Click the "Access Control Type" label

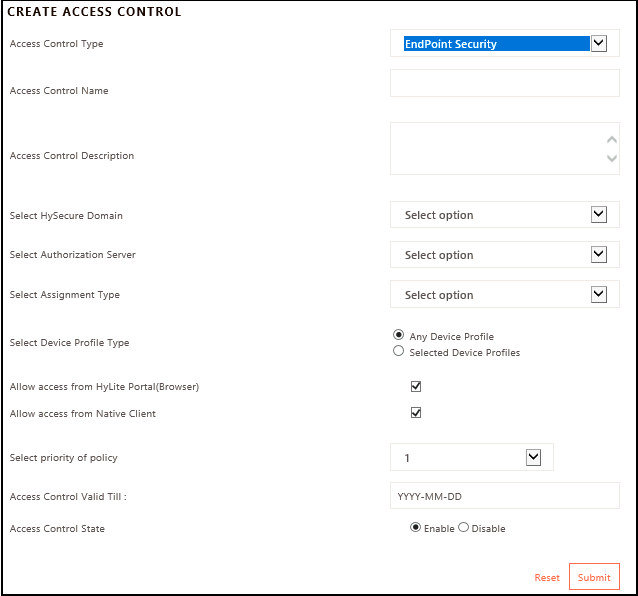click(57, 44)
